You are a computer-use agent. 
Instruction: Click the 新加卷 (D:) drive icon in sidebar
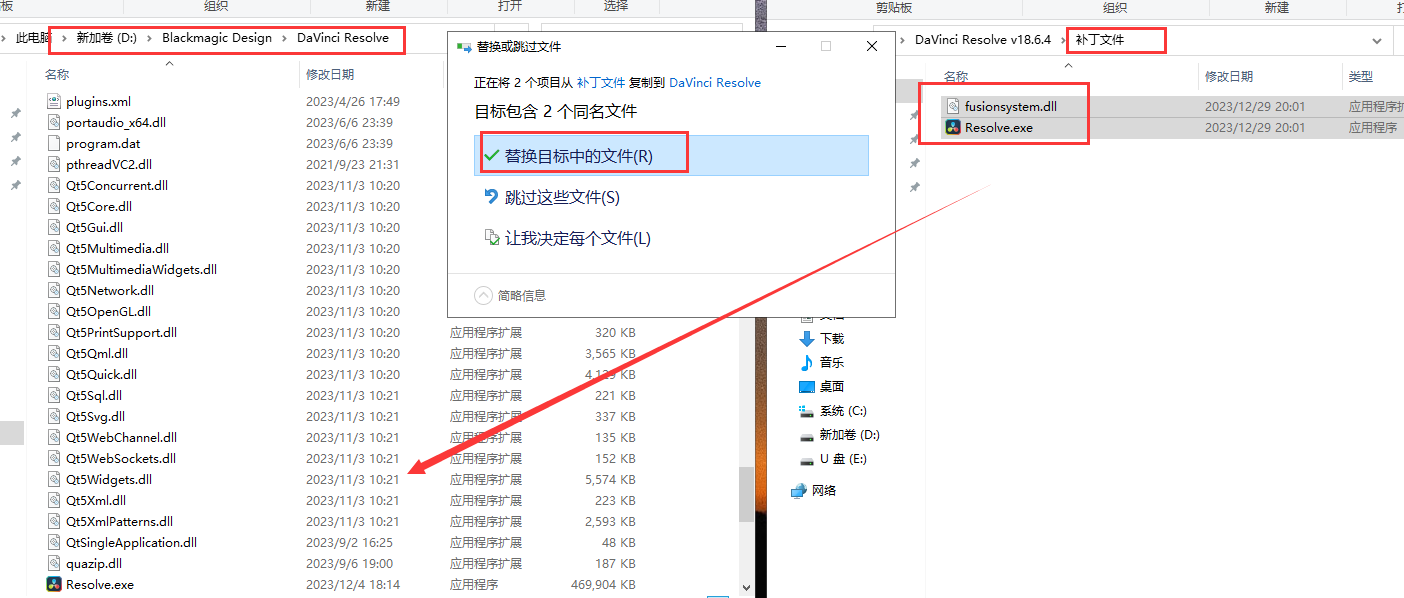pos(807,435)
